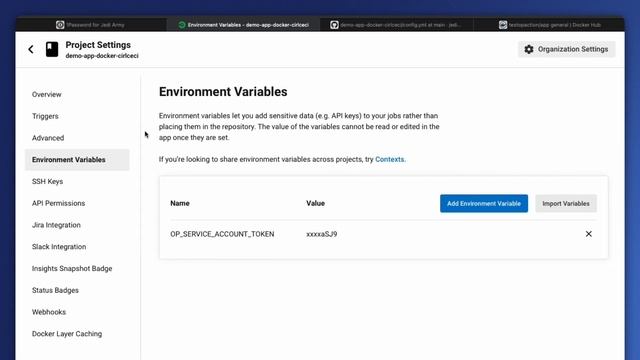The image size is (640, 360).
Task: Click the OP_SERVICE_ACCOUNT_TOKEN variable name
Action: [222, 234]
